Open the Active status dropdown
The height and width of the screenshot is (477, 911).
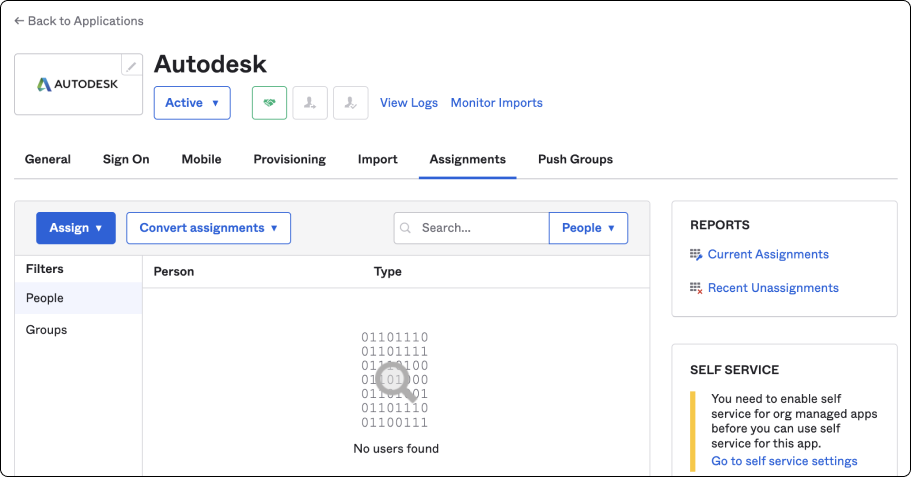[192, 103]
